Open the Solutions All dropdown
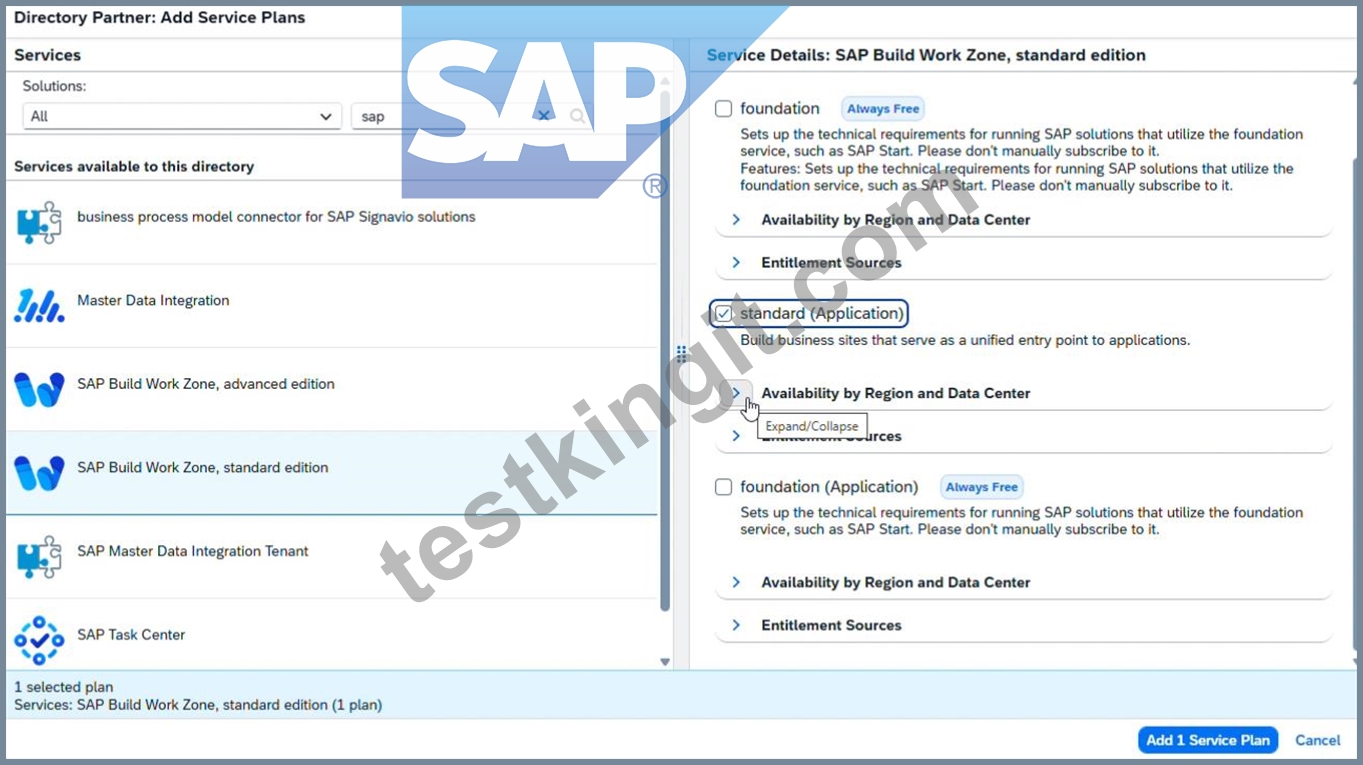Screen dimensions: 1363x765 click(x=182, y=116)
